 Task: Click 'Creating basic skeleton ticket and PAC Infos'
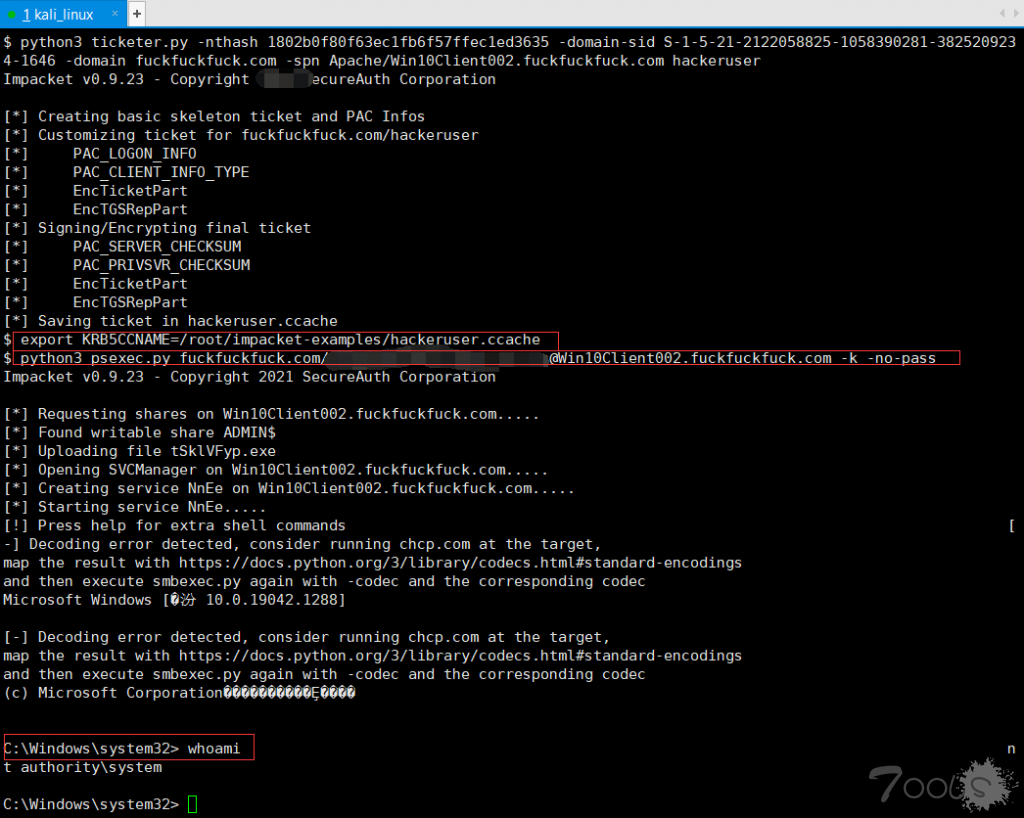pos(231,116)
